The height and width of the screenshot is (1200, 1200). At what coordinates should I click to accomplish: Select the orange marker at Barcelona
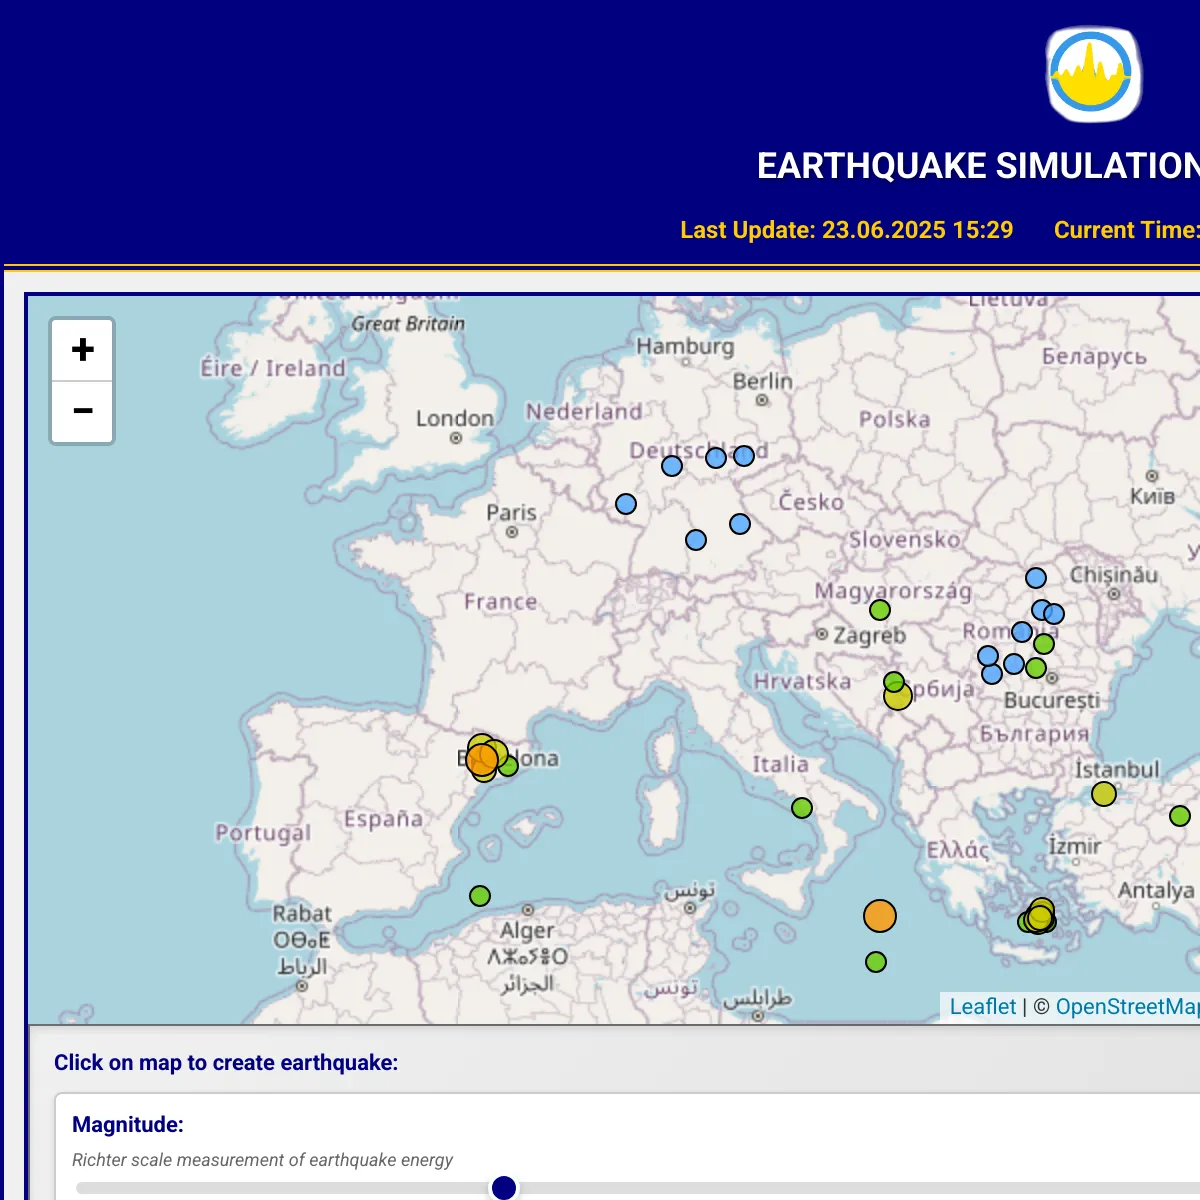point(482,760)
